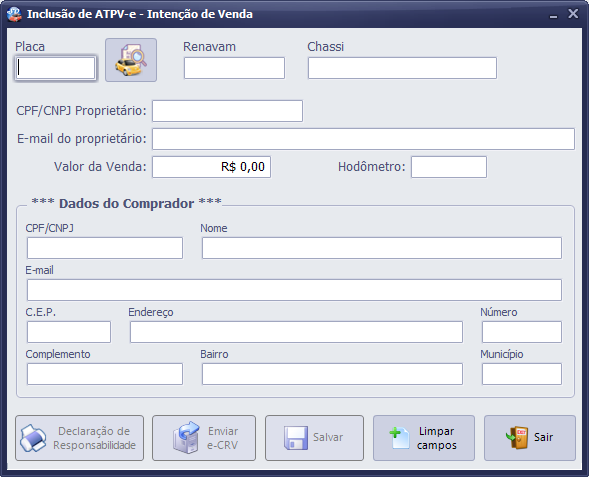Click Limpar campos to clear fields
The image size is (589, 477).
click(x=424, y=438)
